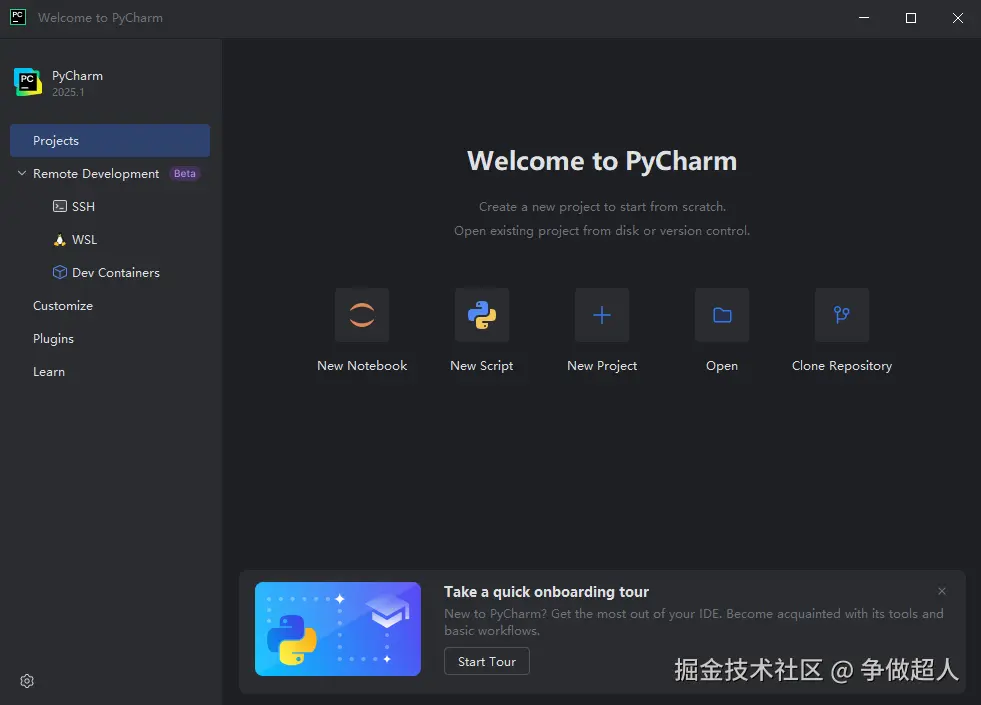Open the Customize section
This screenshot has width=981, height=705.
63,305
